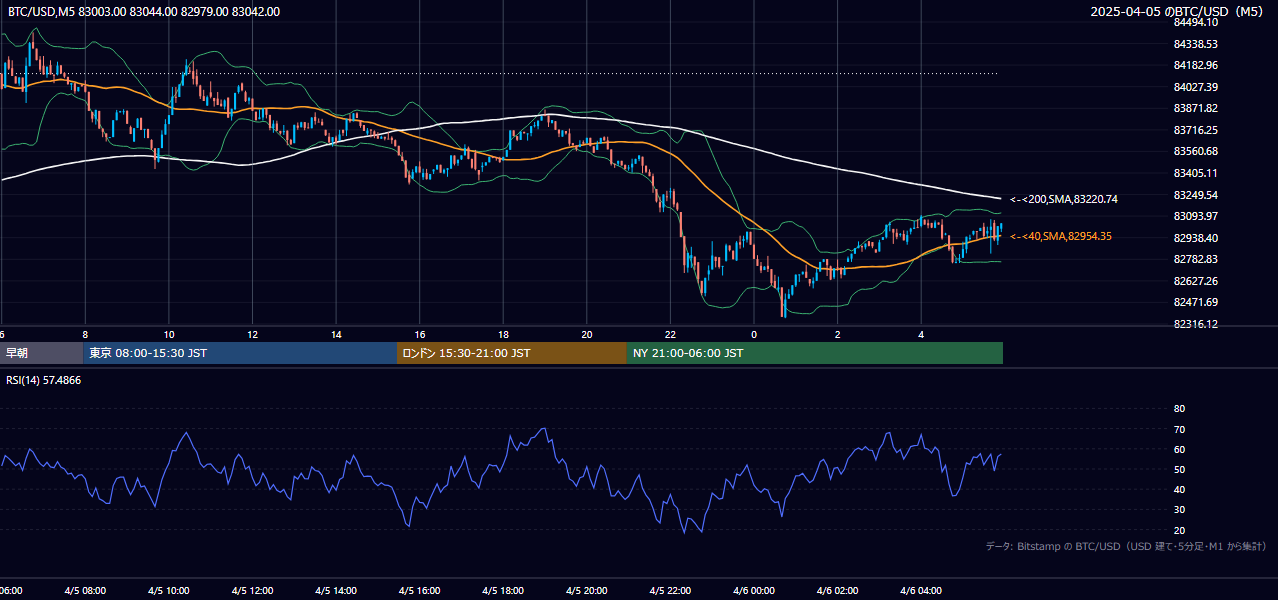Click the 4/5 10:00 time label
Screen dimensions: 1278x600
[169, 591]
